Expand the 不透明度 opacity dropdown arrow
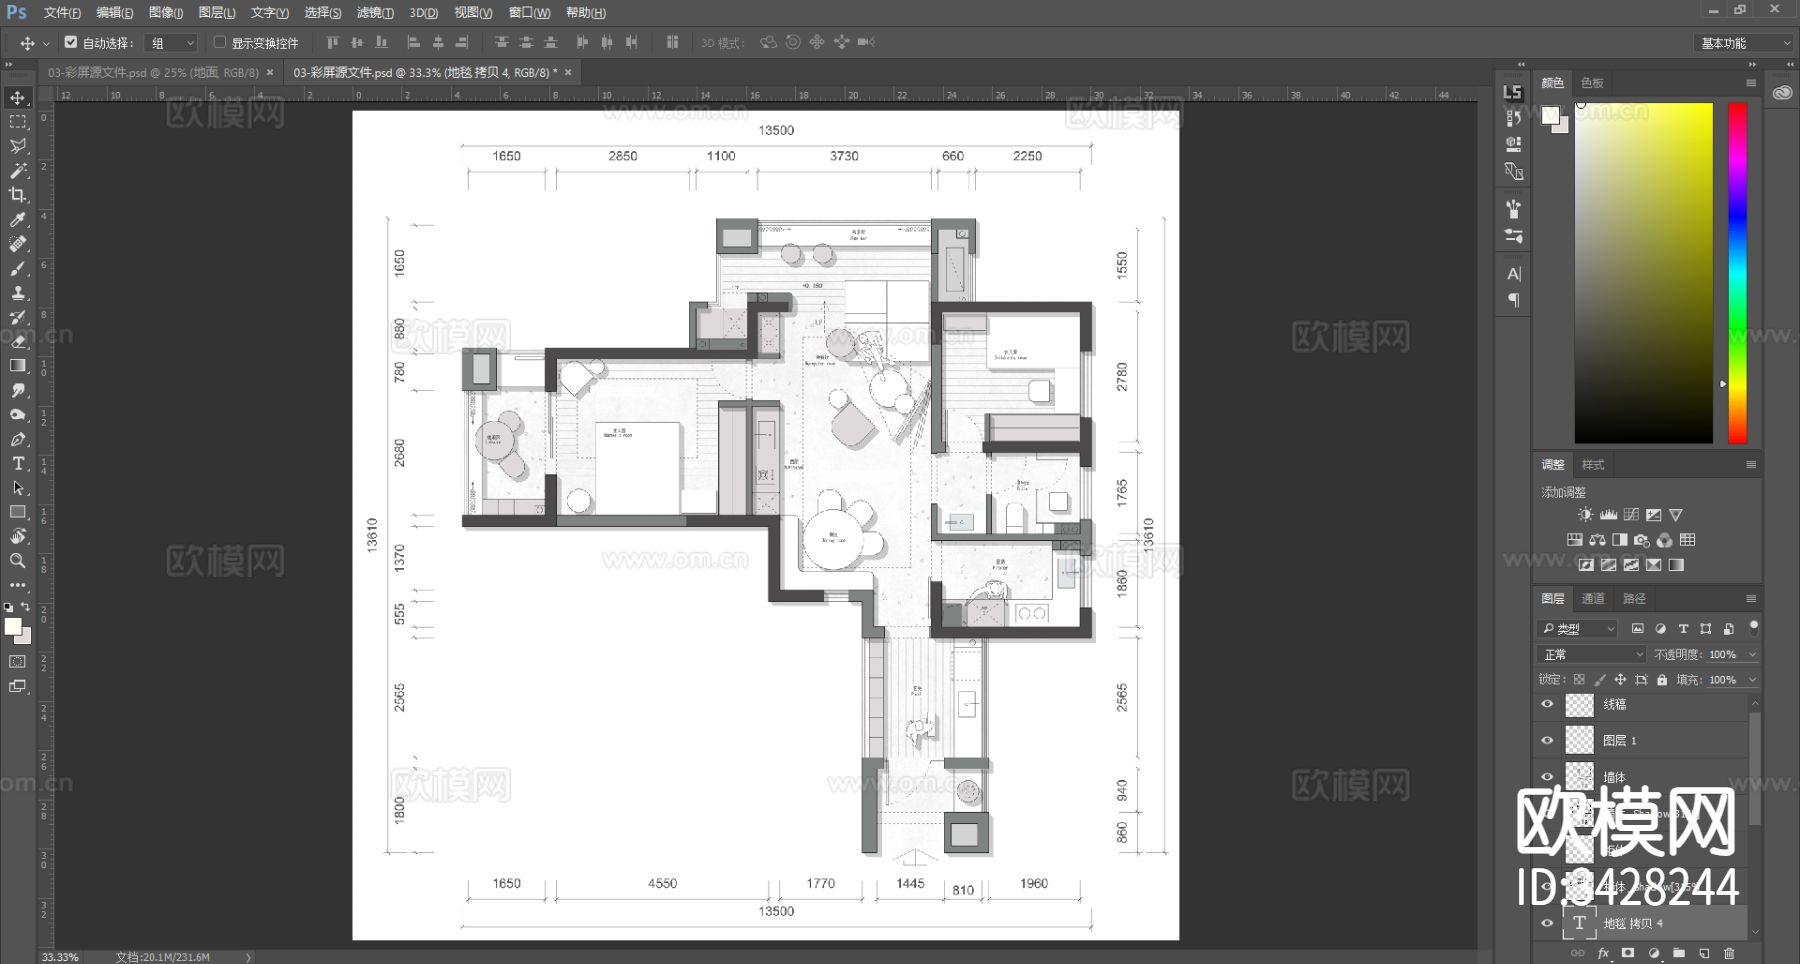 1752,654
